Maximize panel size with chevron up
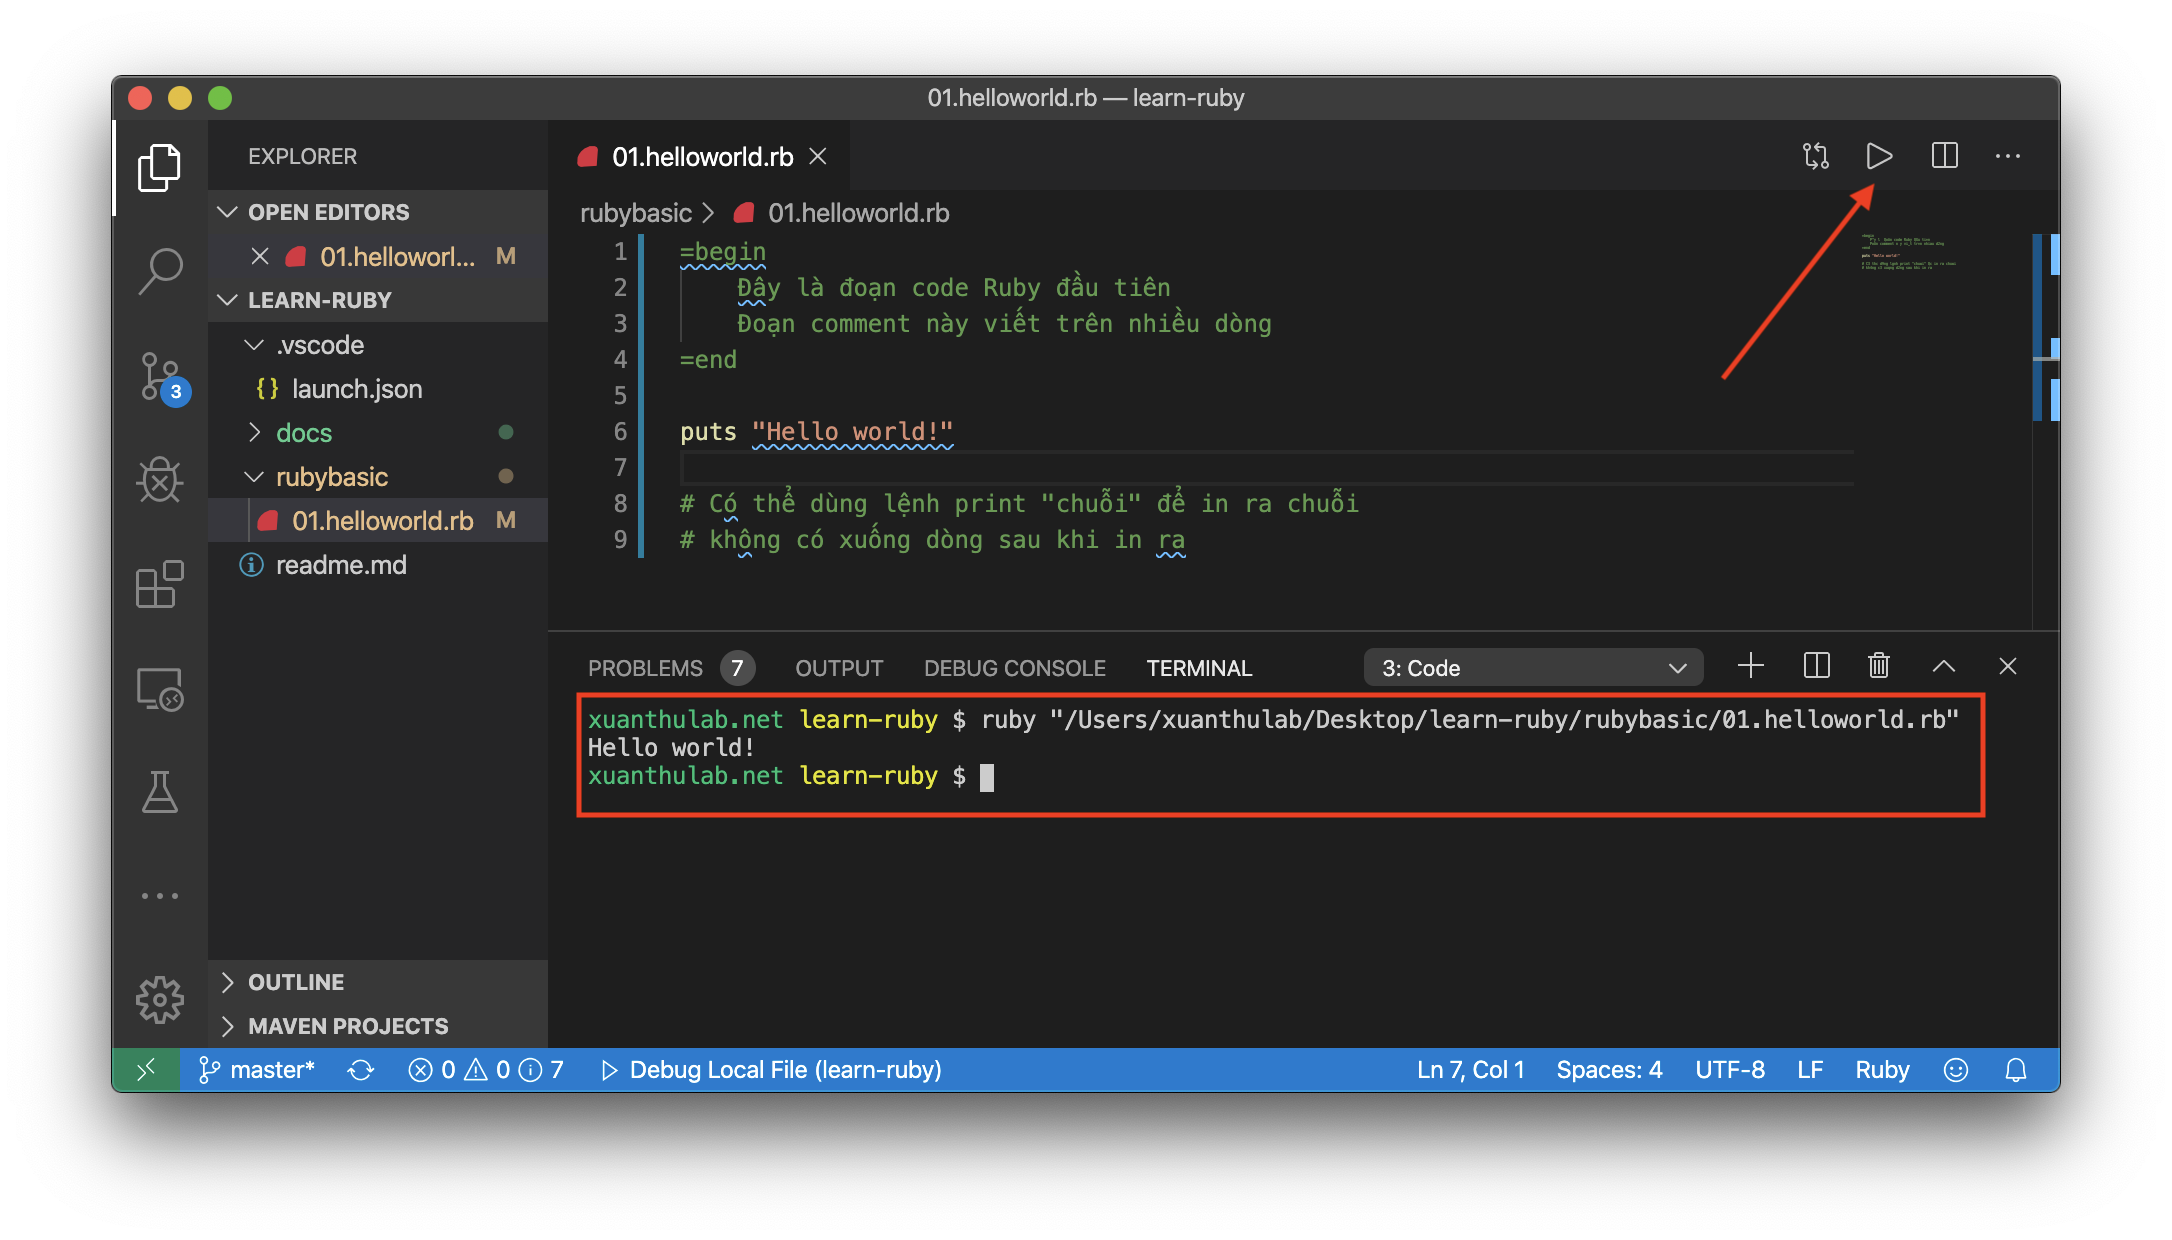 point(1943,666)
